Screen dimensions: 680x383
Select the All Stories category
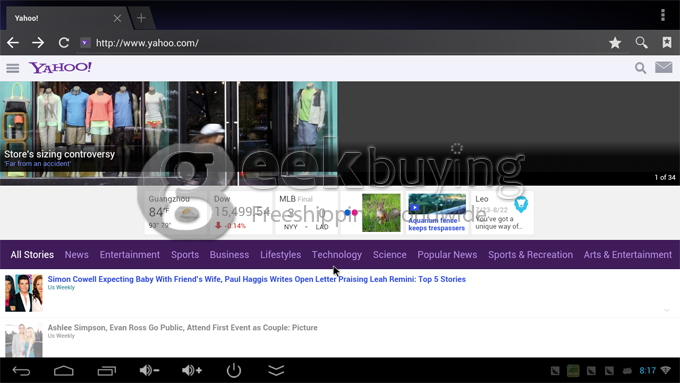[32, 255]
